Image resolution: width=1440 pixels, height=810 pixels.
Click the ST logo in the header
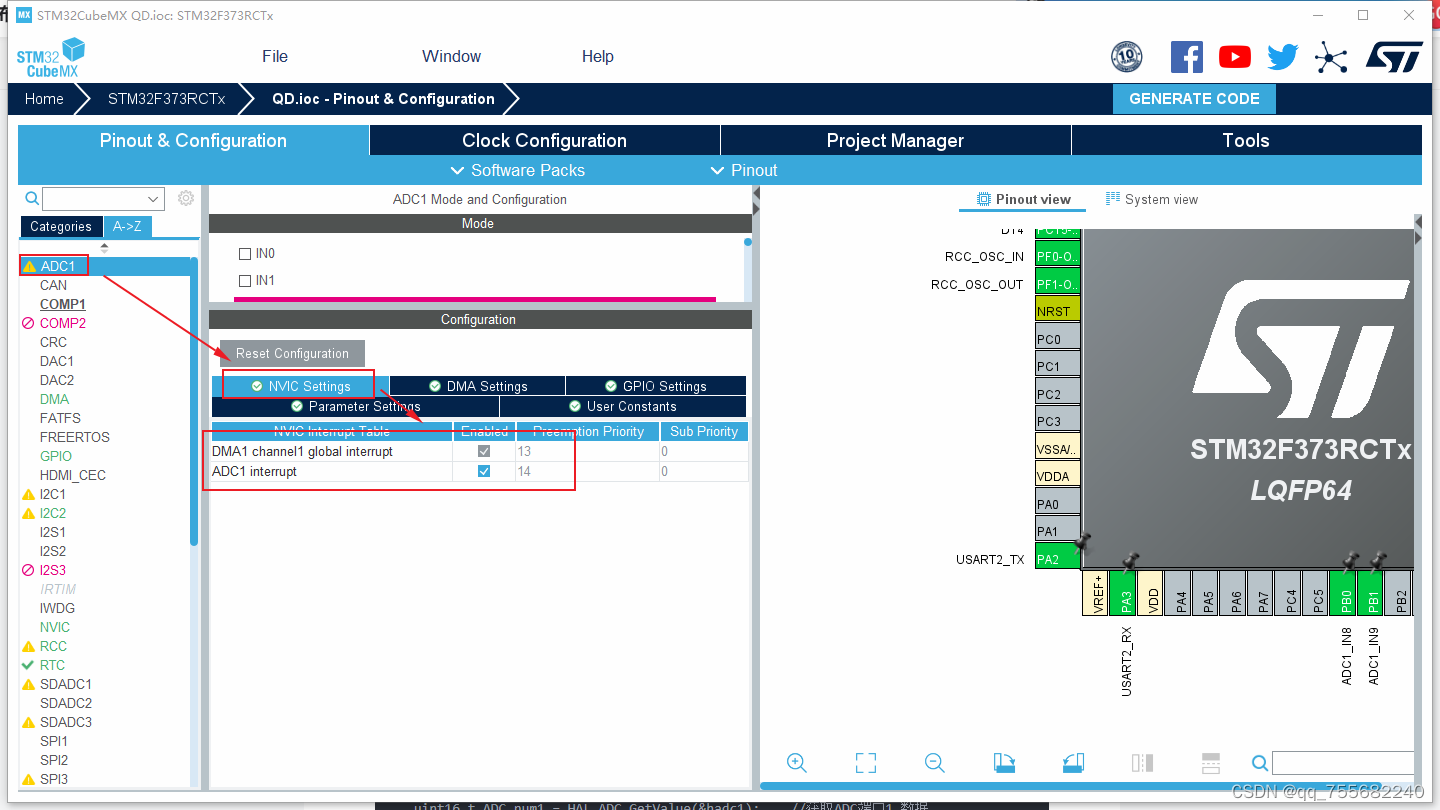[1394, 57]
